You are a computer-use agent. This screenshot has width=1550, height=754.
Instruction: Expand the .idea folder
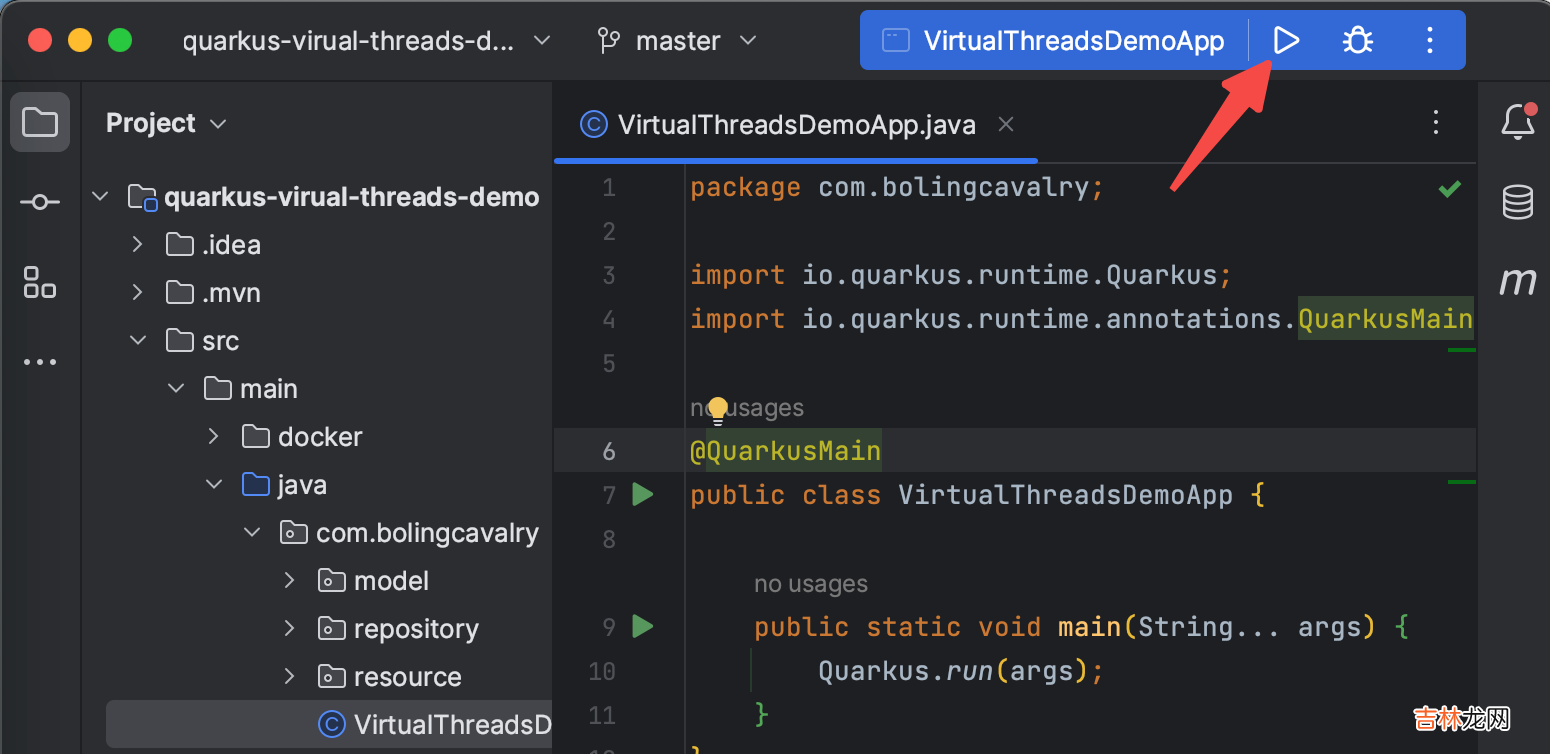tap(138, 245)
